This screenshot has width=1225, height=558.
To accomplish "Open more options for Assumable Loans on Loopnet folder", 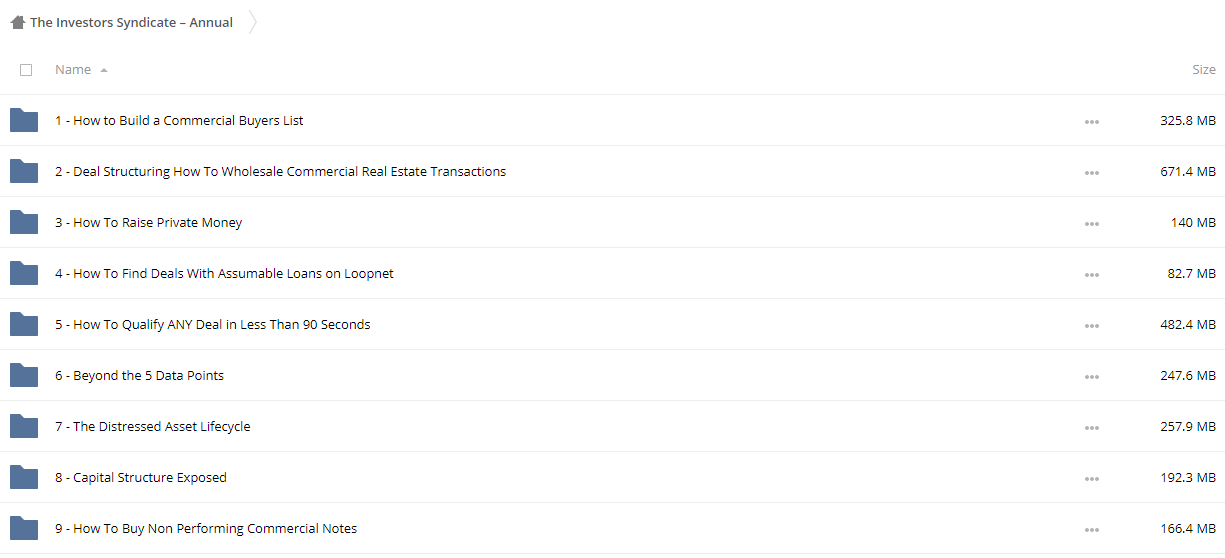I will click(x=1091, y=275).
